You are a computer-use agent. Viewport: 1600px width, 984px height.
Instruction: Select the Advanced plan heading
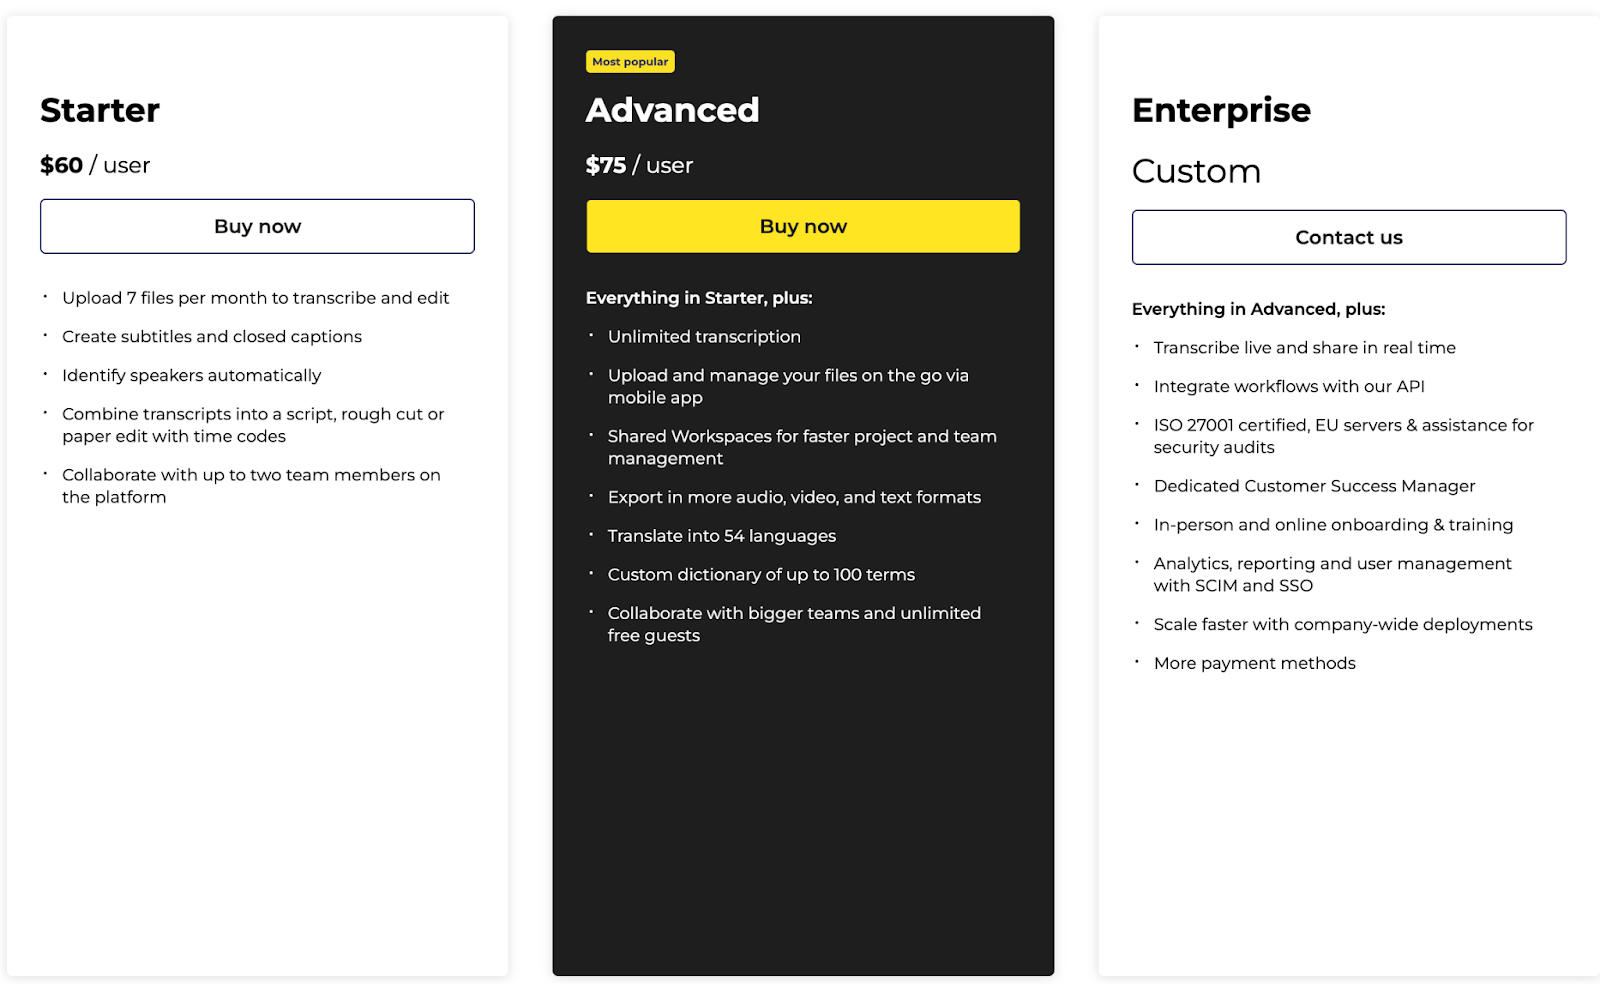[x=672, y=110]
